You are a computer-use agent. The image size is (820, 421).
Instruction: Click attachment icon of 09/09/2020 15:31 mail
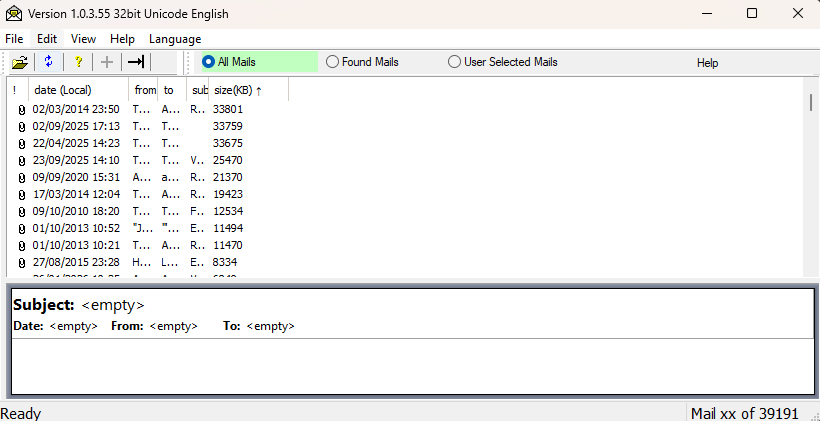(x=21, y=178)
